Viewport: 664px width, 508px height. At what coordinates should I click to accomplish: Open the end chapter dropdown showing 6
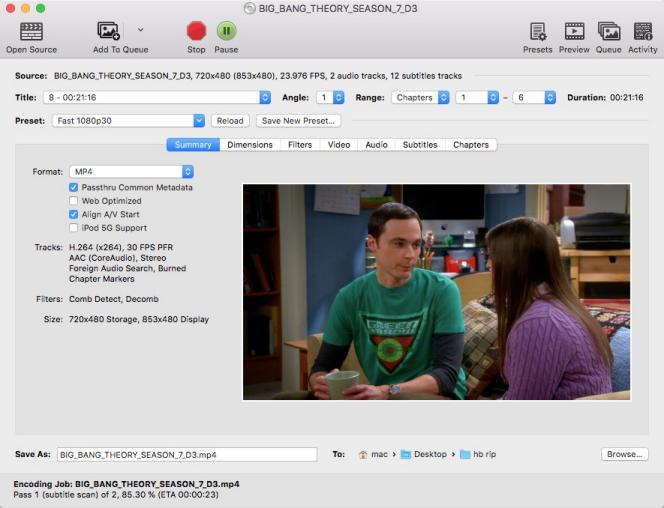pos(534,97)
